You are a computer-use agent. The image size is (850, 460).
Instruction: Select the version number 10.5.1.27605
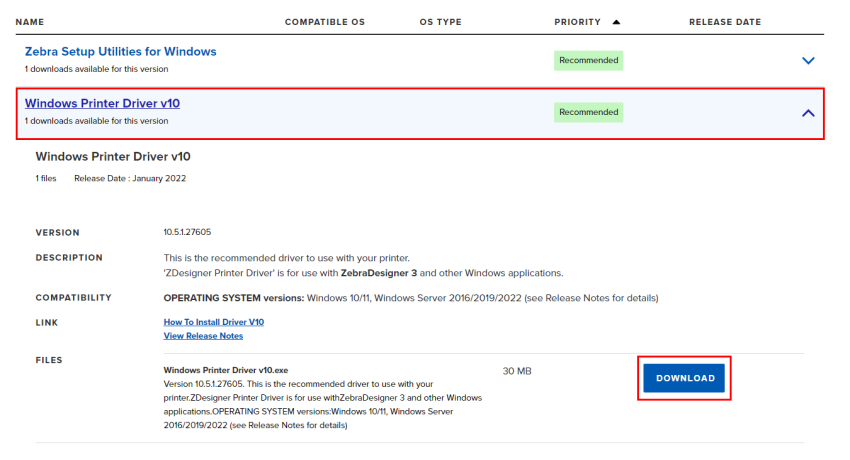click(x=187, y=232)
